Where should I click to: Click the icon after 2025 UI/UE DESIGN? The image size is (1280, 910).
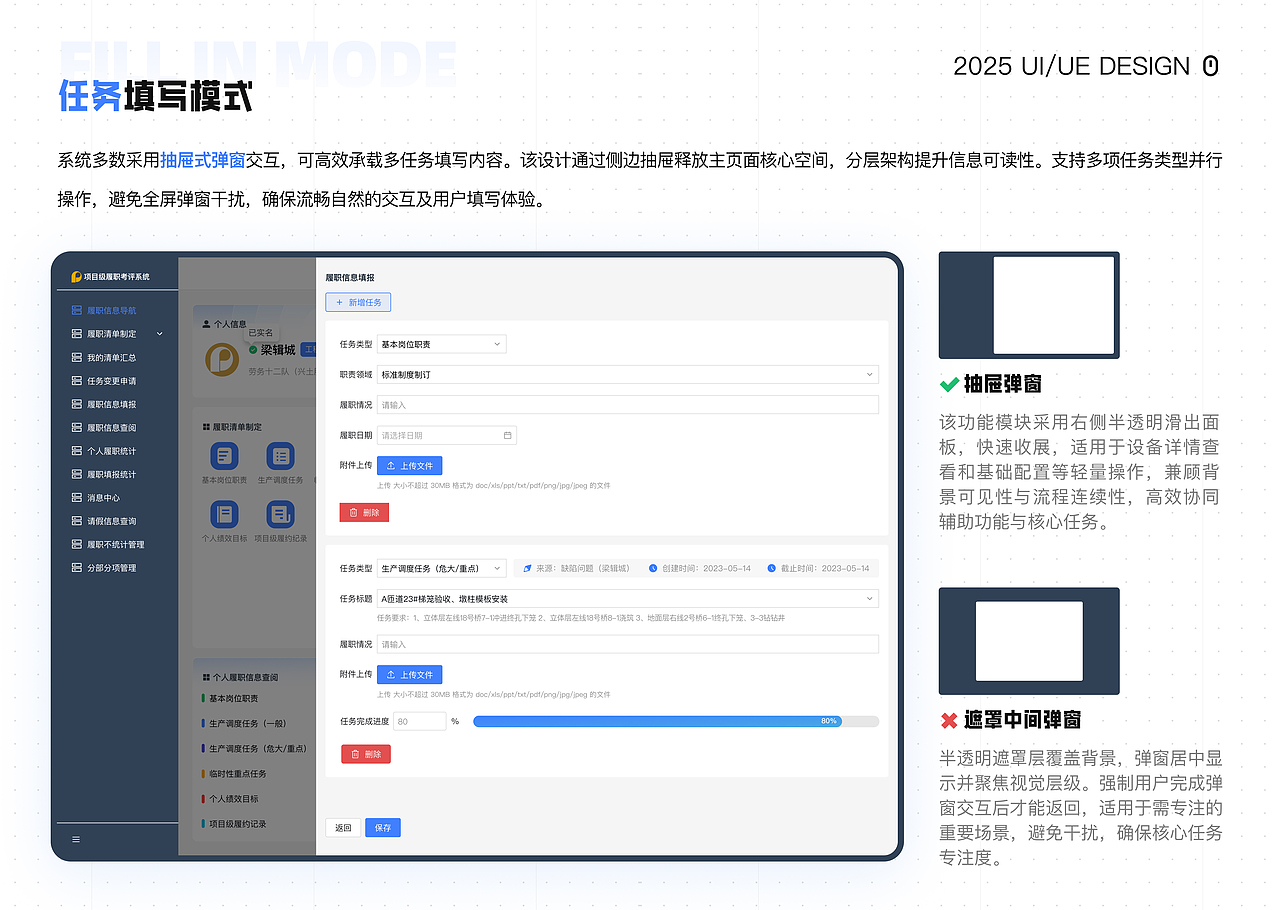point(1210,67)
